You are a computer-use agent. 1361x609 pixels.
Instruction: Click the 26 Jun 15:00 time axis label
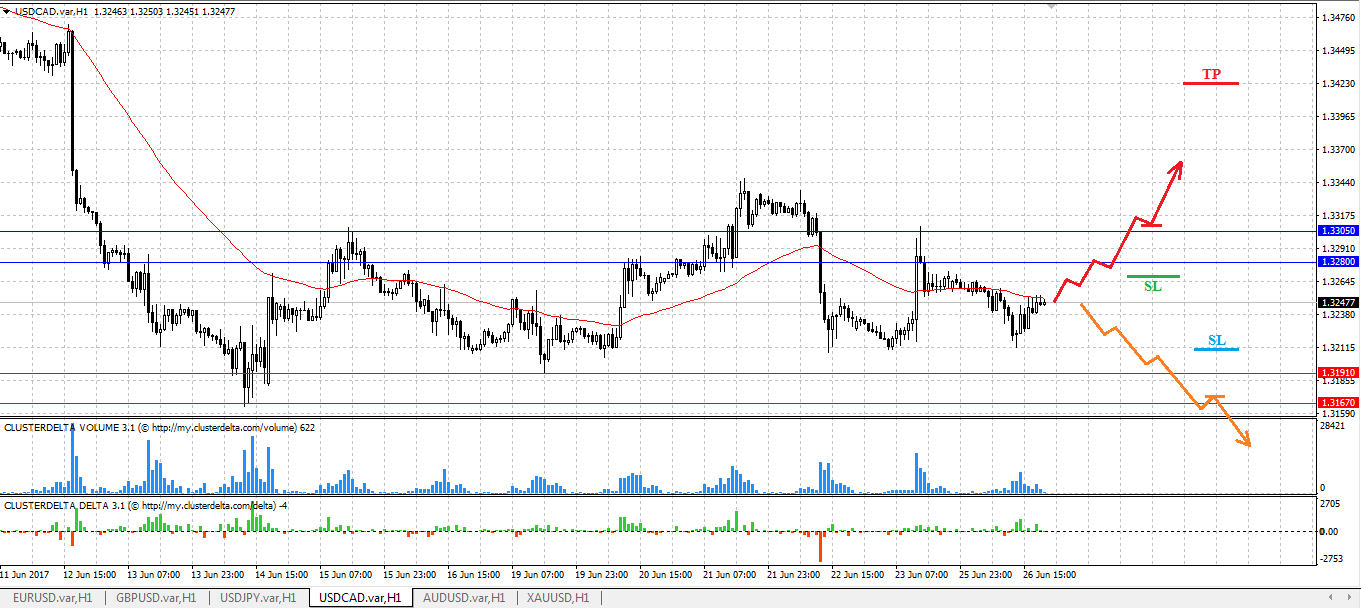click(1052, 575)
